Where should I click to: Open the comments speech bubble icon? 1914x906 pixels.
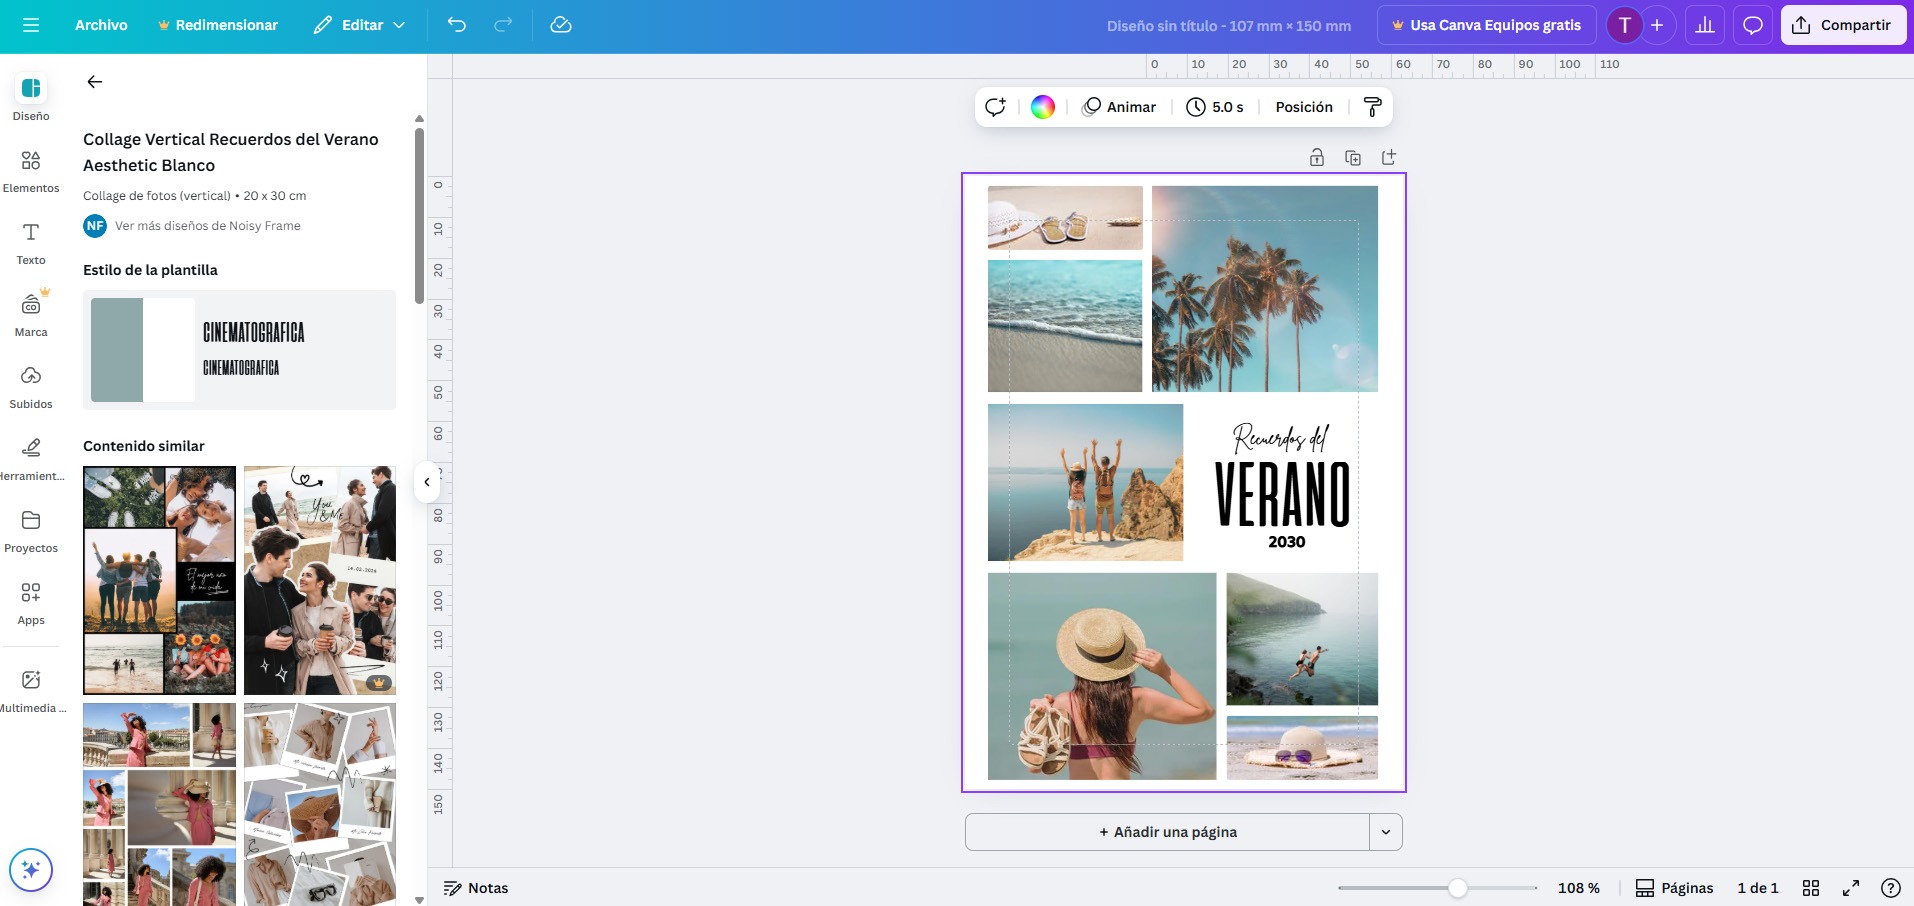[x=1752, y=25]
